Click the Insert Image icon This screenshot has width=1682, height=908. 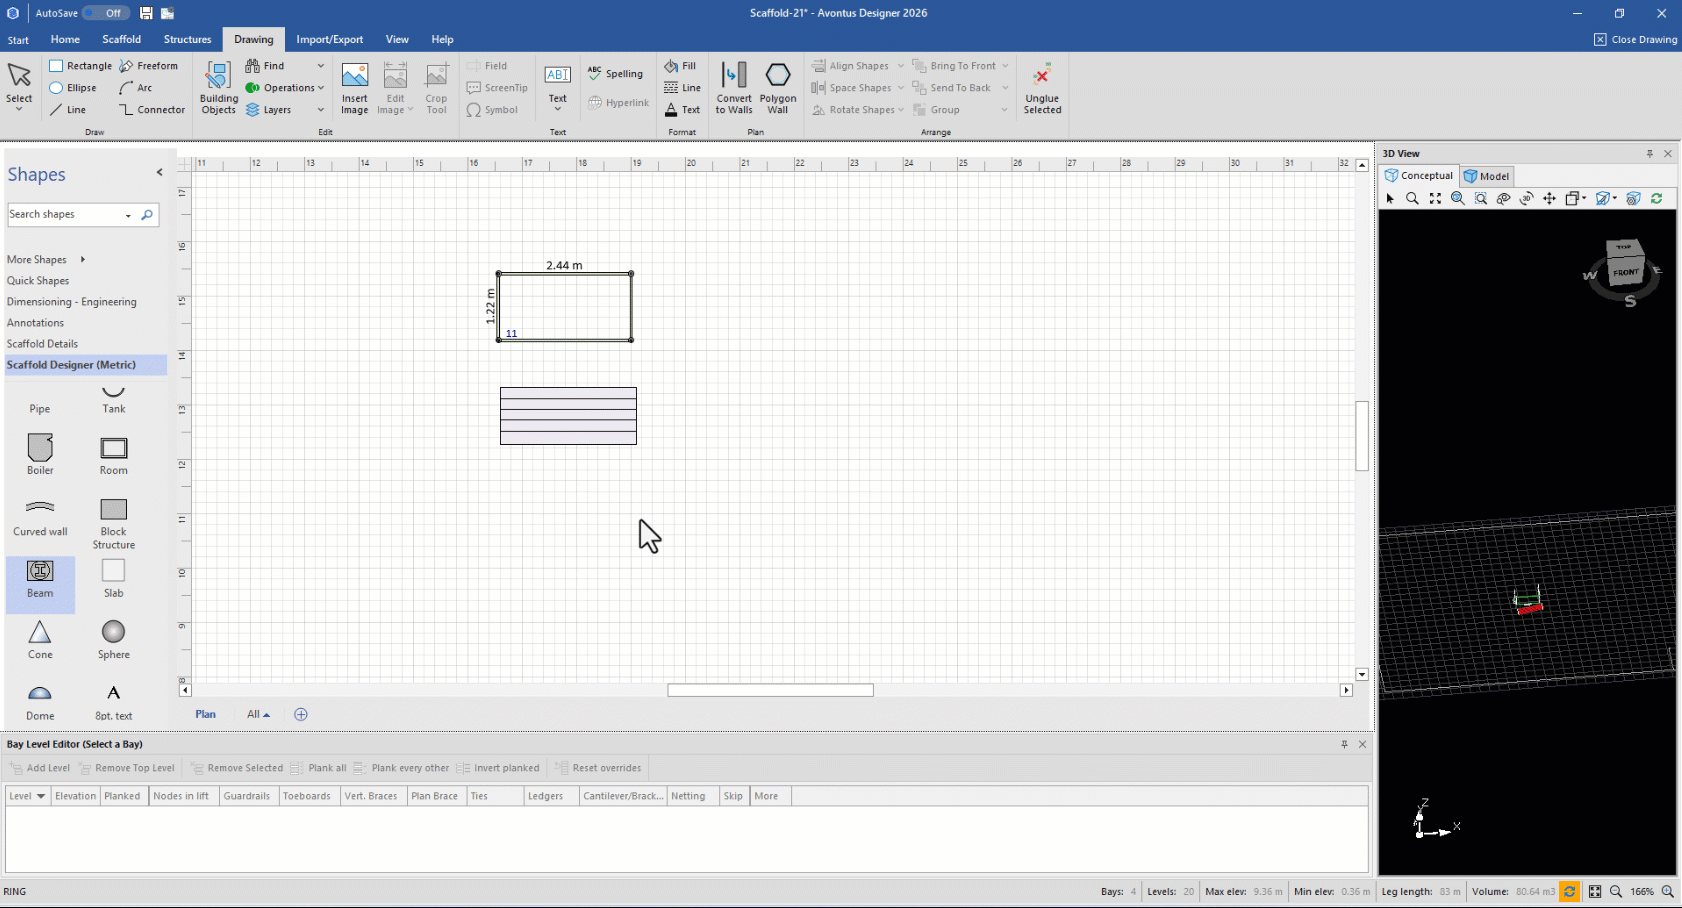pyautogui.click(x=355, y=88)
